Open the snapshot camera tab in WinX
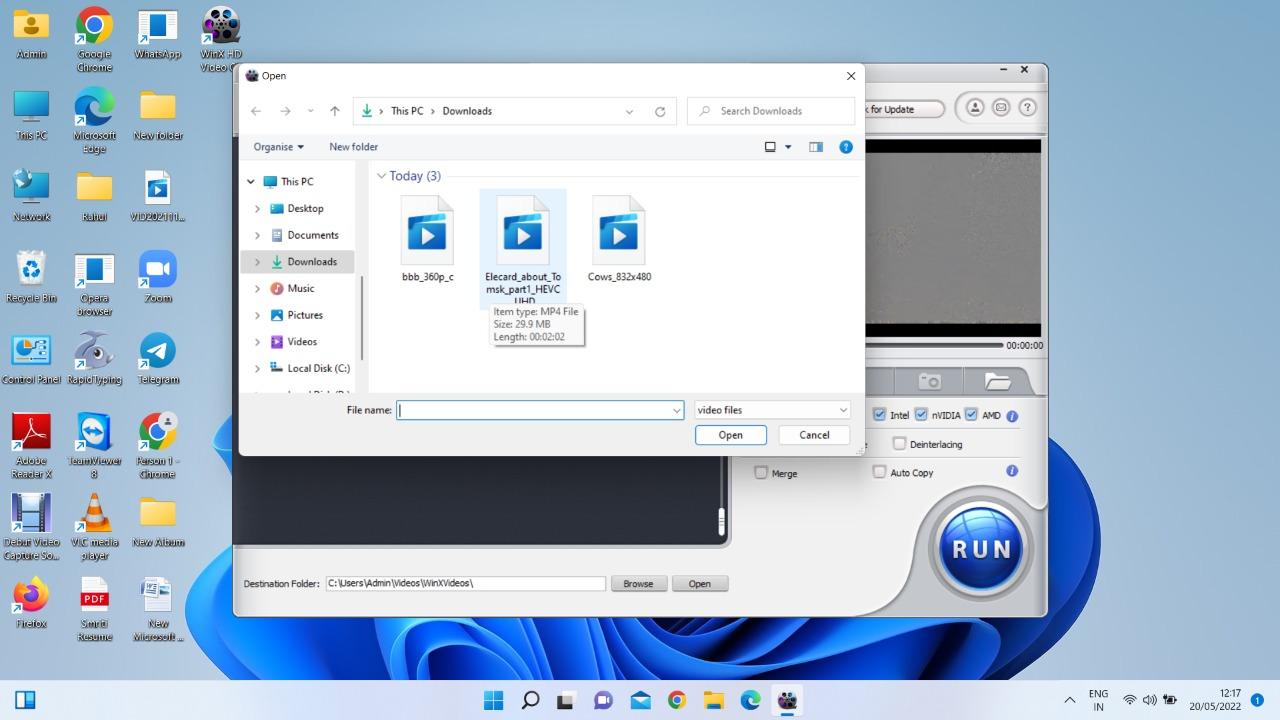Image resolution: width=1280 pixels, height=720 pixels. (x=930, y=381)
